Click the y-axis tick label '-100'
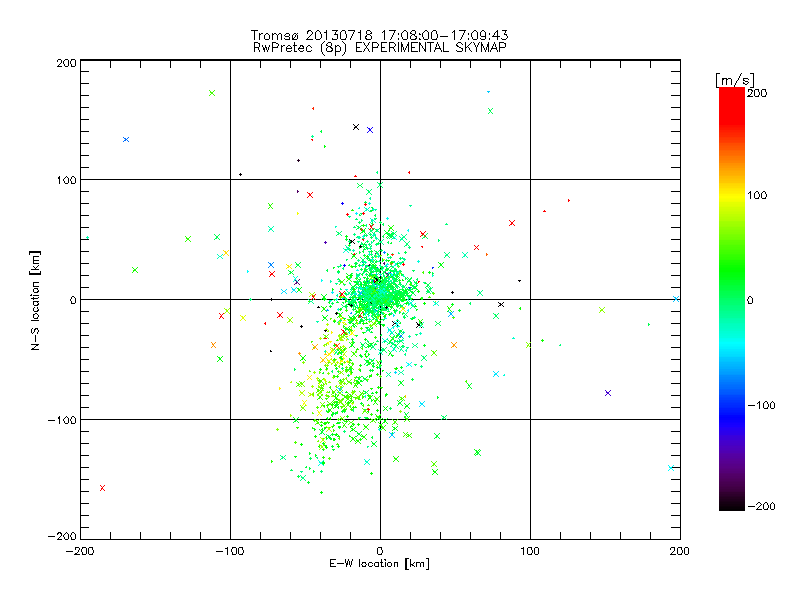This screenshot has height=600, width=800. pos(62,420)
